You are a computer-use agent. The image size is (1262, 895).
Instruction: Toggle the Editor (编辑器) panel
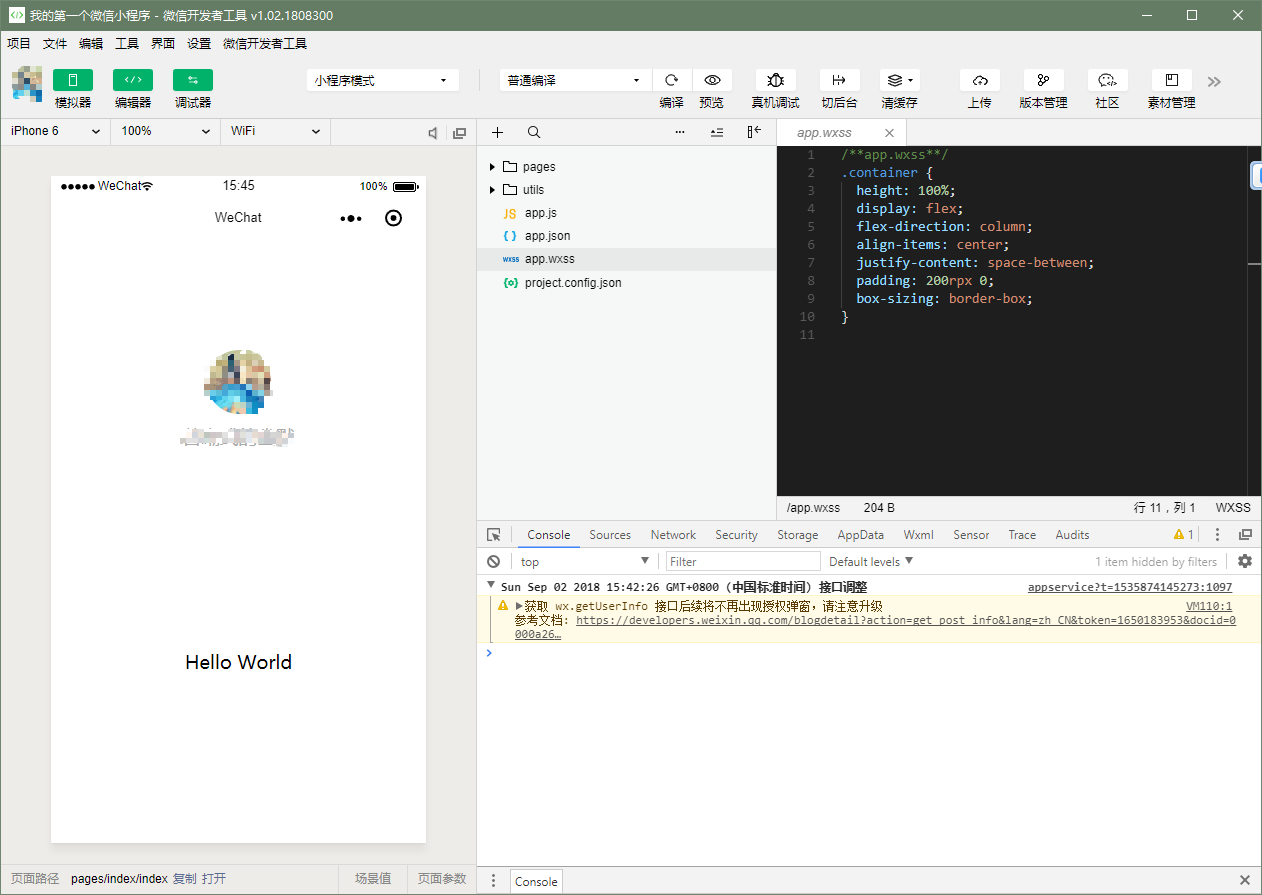[x=133, y=80]
